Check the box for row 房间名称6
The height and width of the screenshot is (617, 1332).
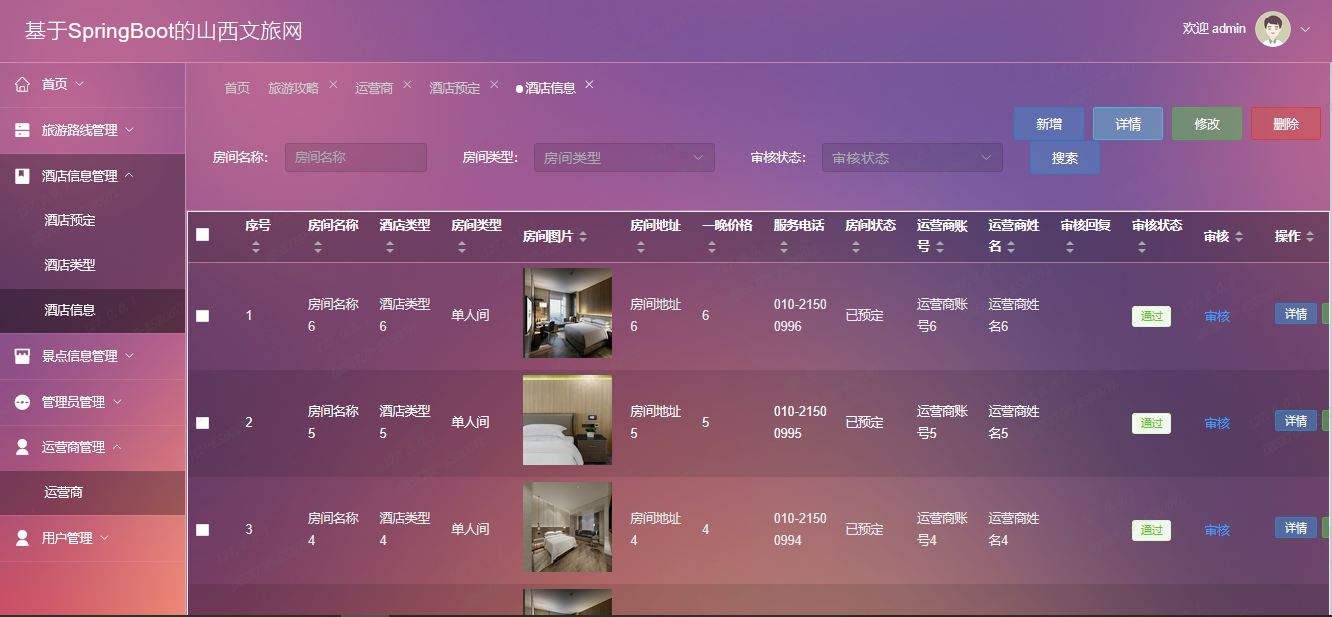[203, 316]
